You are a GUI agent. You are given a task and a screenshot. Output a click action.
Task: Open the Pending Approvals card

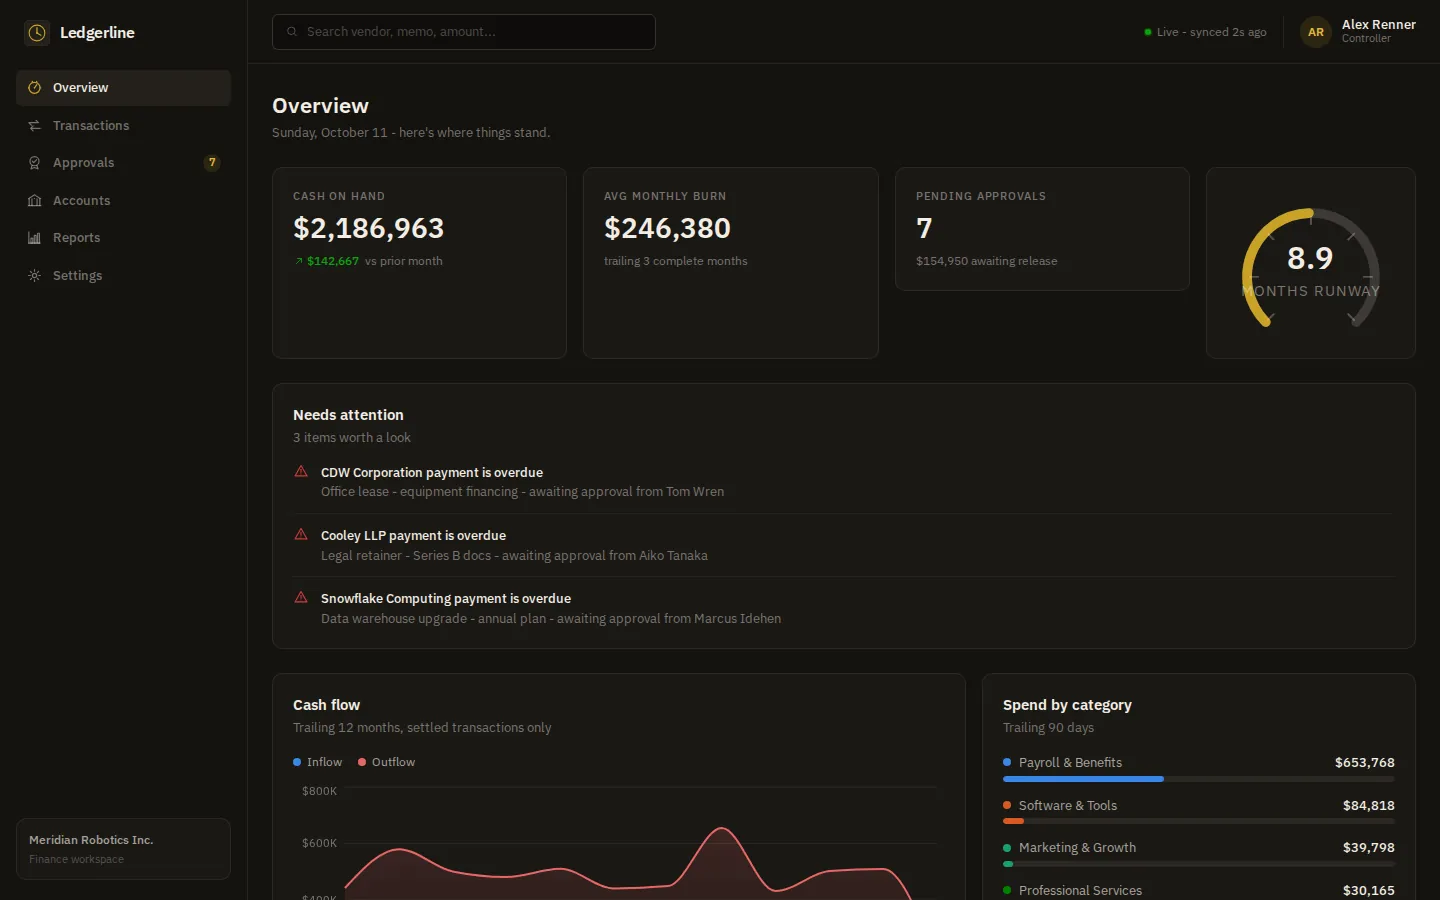[1042, 229]
